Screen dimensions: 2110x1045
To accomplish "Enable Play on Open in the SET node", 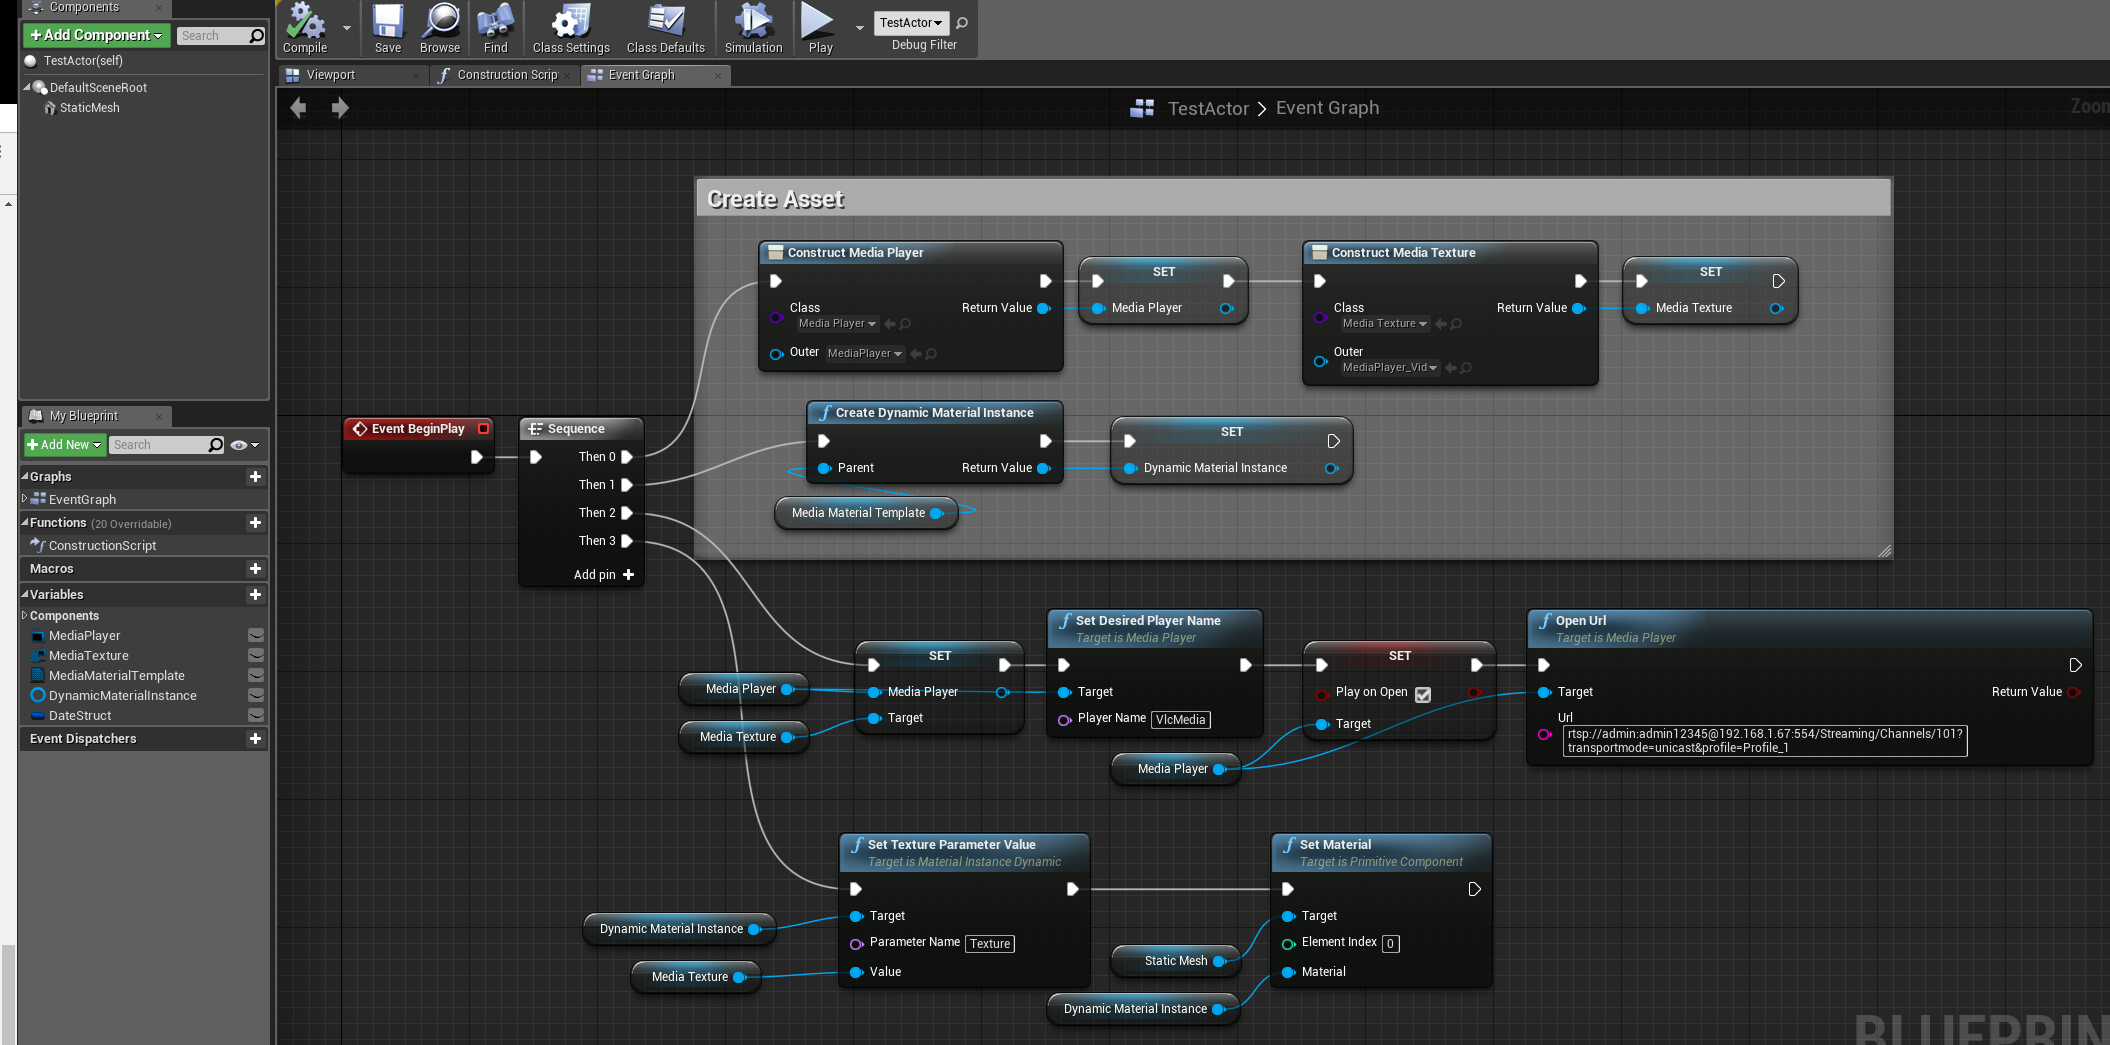I will pos(1423,693).
